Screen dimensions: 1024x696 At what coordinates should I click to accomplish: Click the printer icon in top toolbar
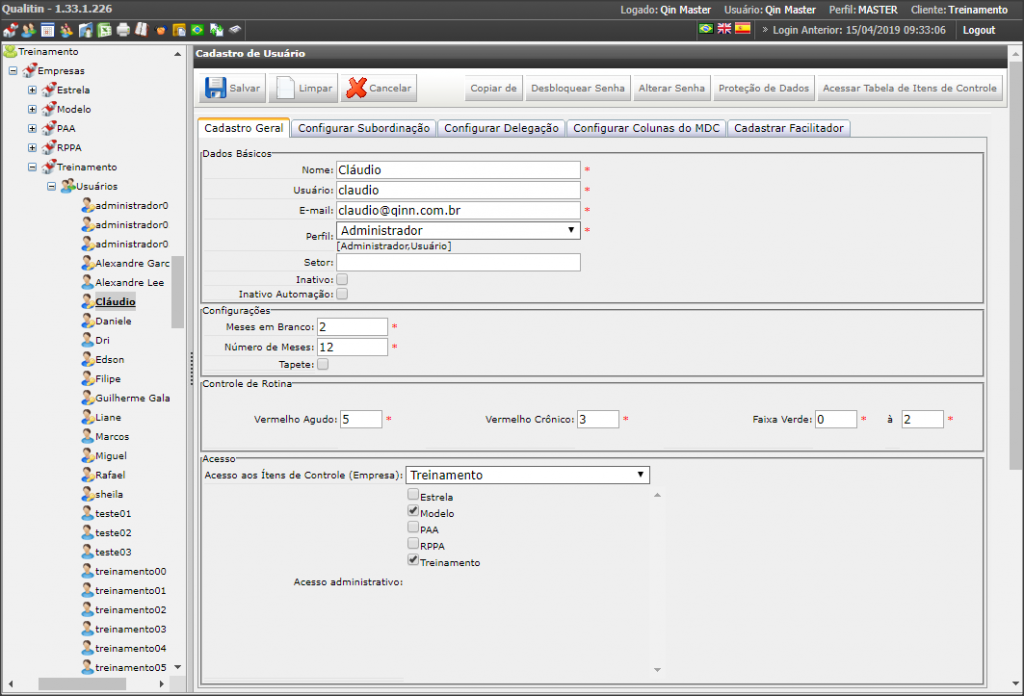(123, 30)
